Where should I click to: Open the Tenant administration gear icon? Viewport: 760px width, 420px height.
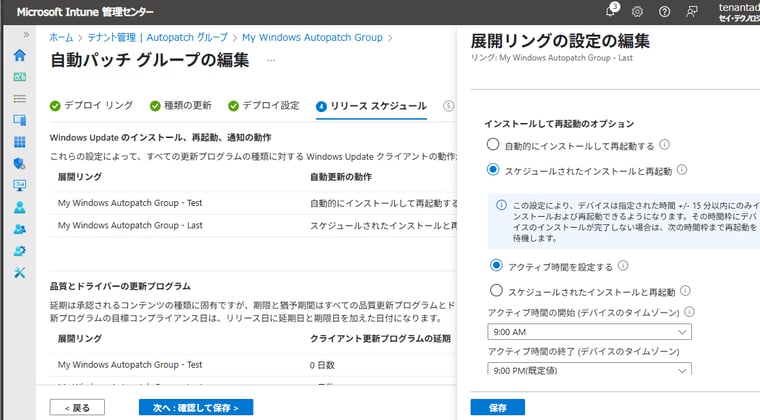point(20,251)
